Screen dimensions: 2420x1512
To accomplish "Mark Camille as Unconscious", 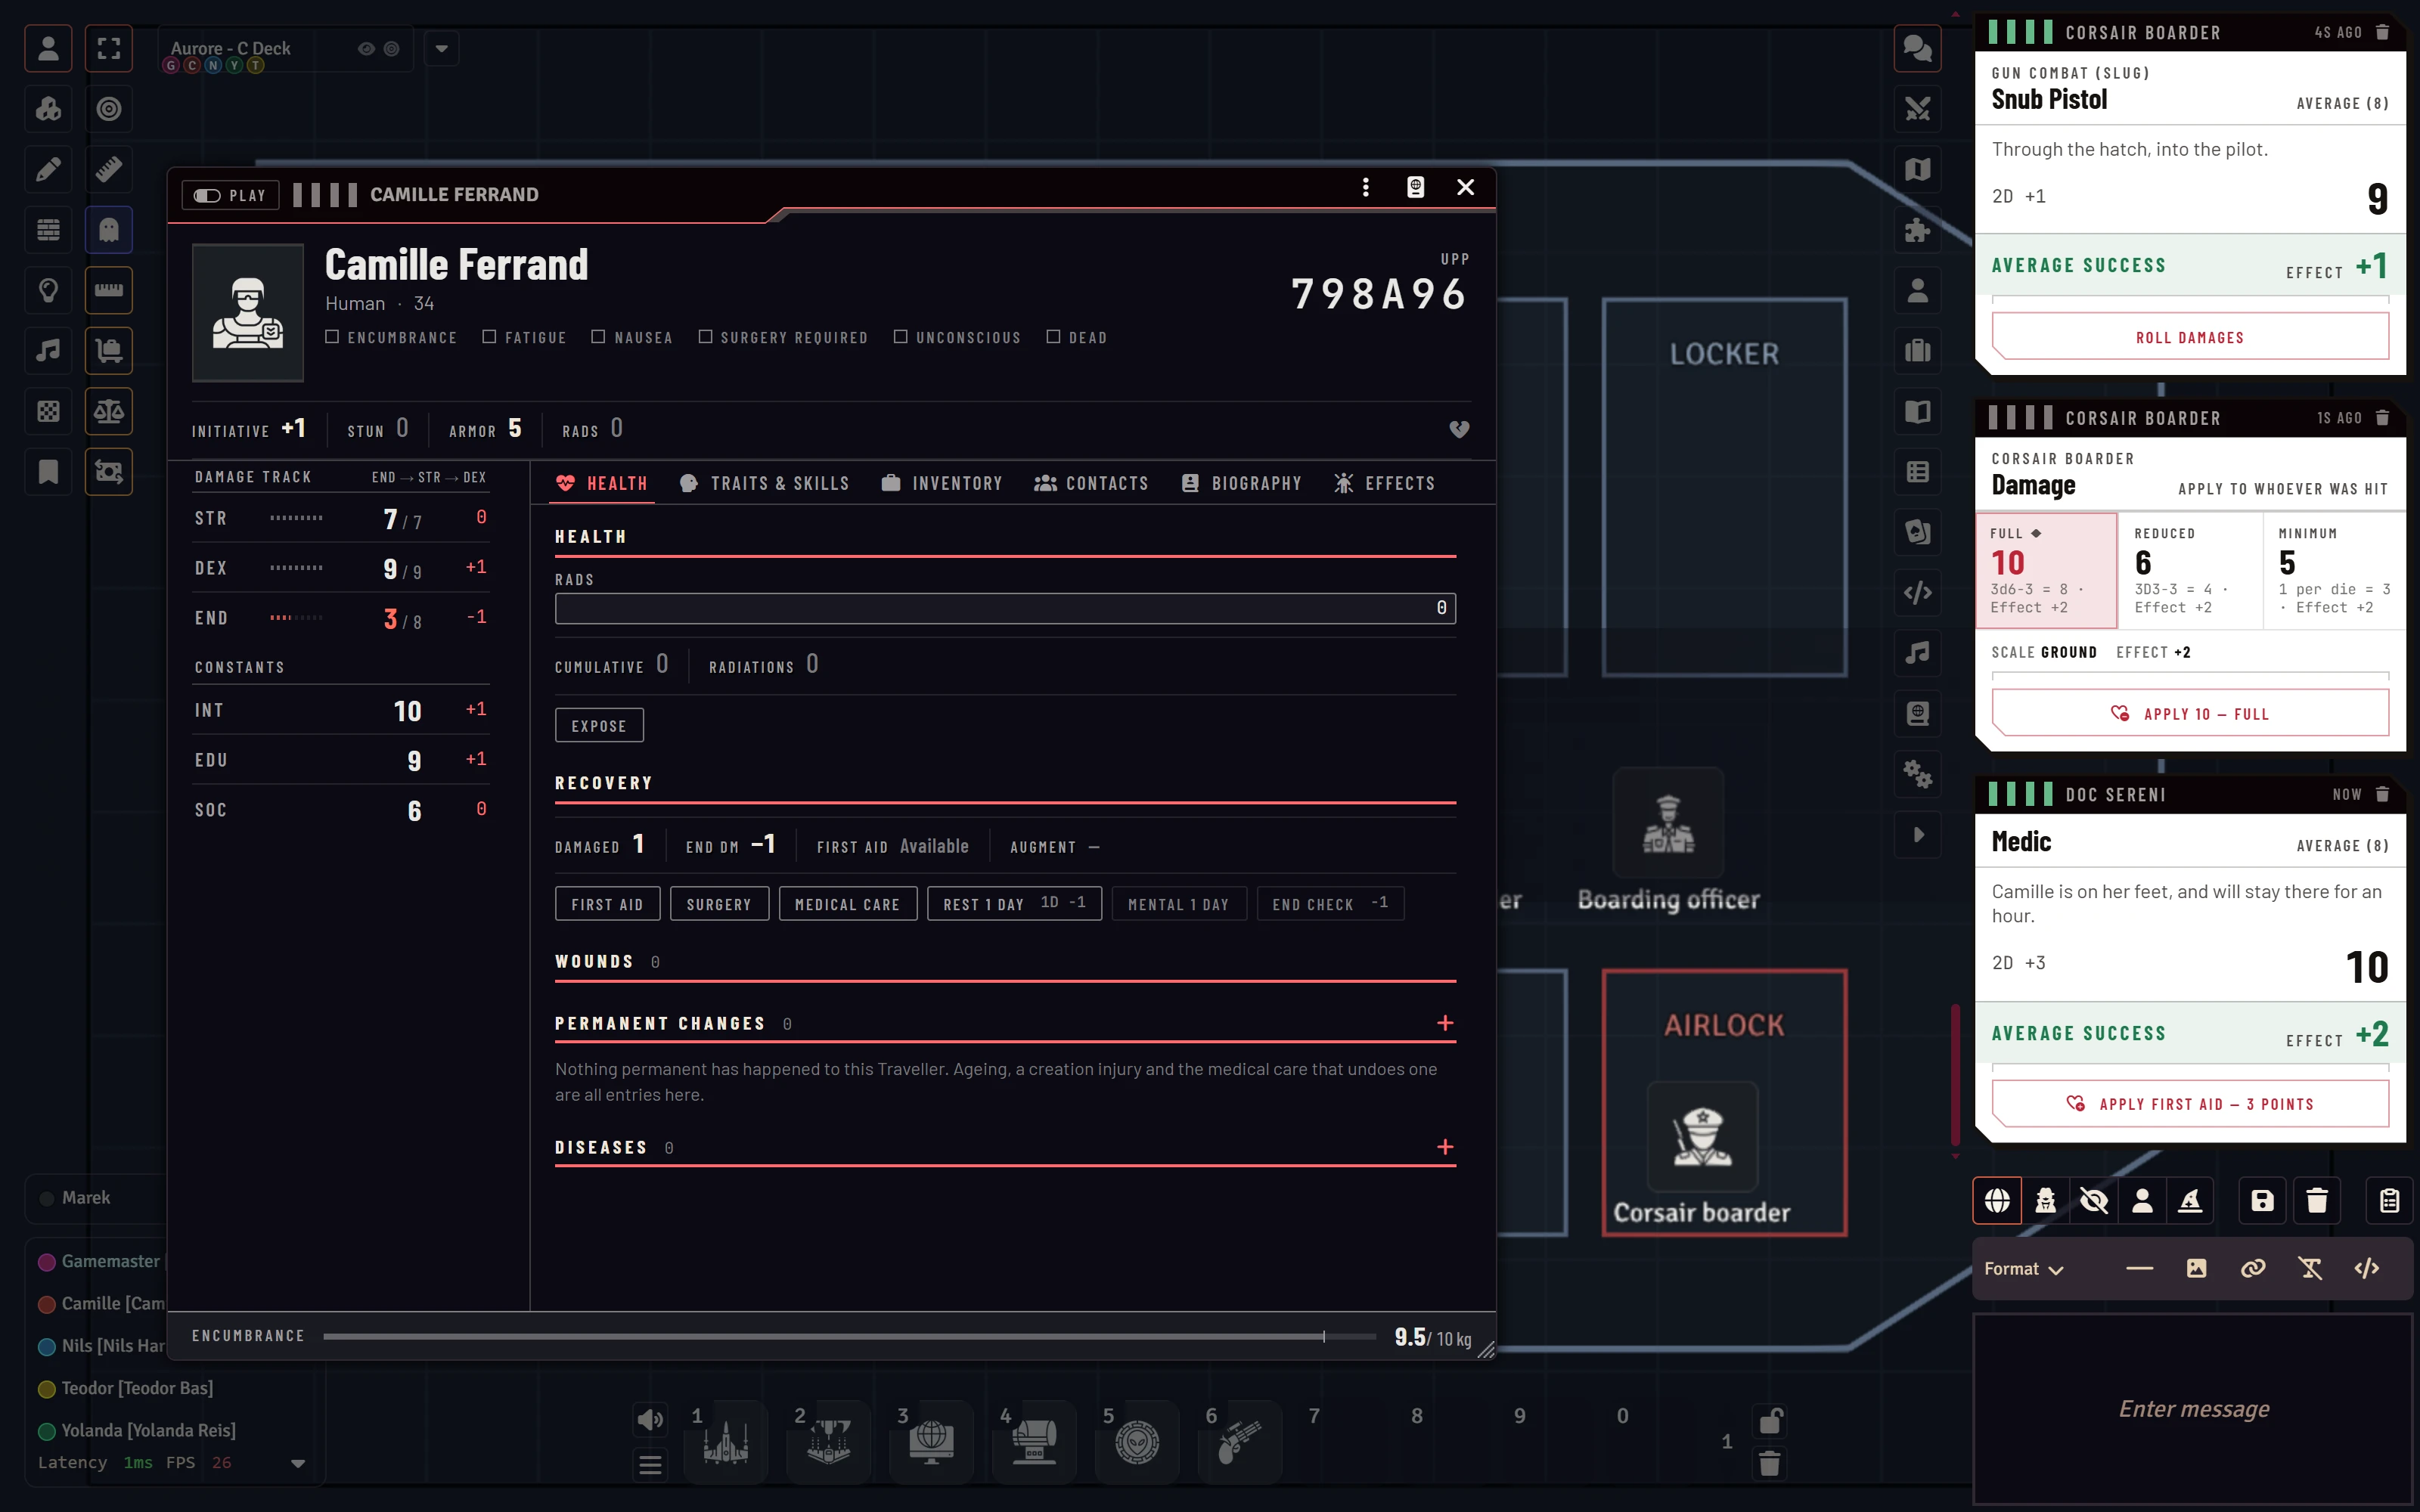I will (x=900, y=337).
